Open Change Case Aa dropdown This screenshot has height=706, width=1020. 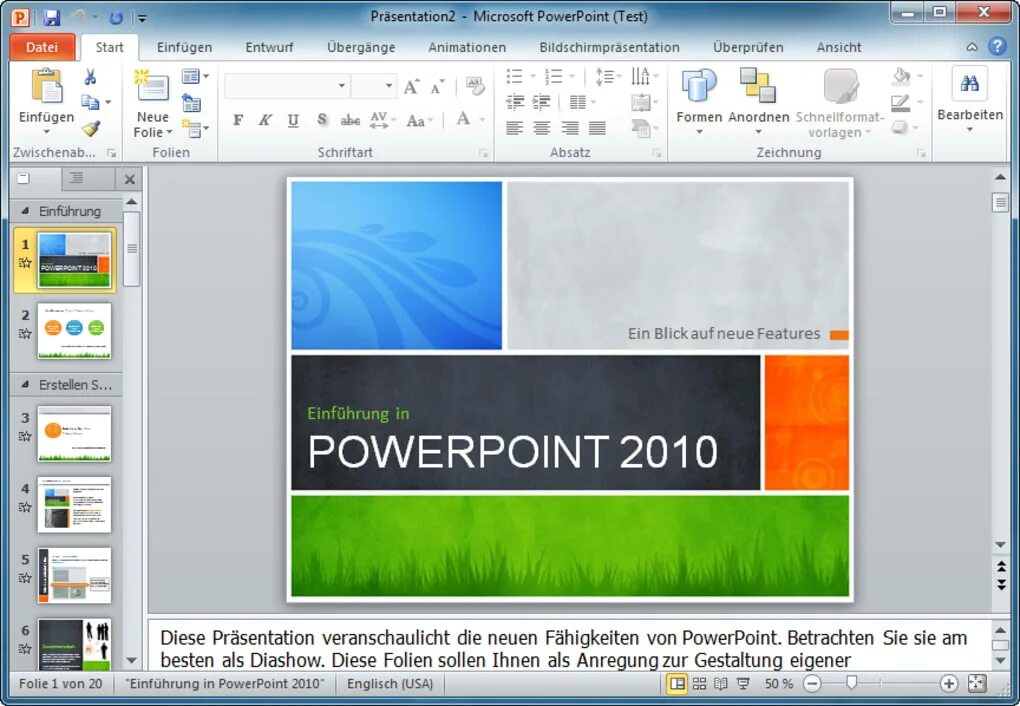(420, 120)
